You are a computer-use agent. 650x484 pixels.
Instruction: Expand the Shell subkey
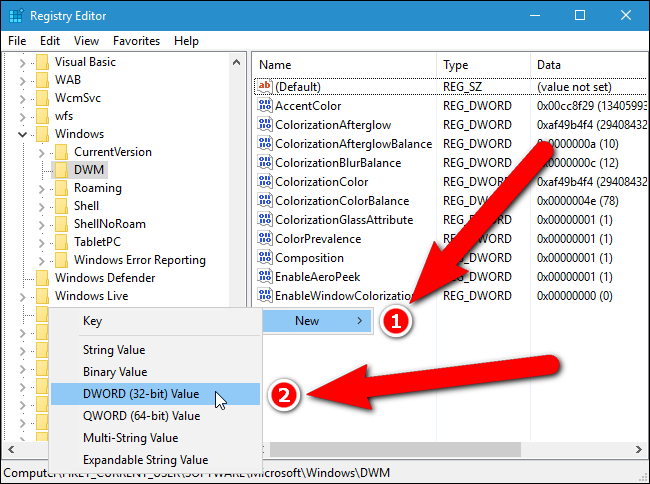(41, 207)
